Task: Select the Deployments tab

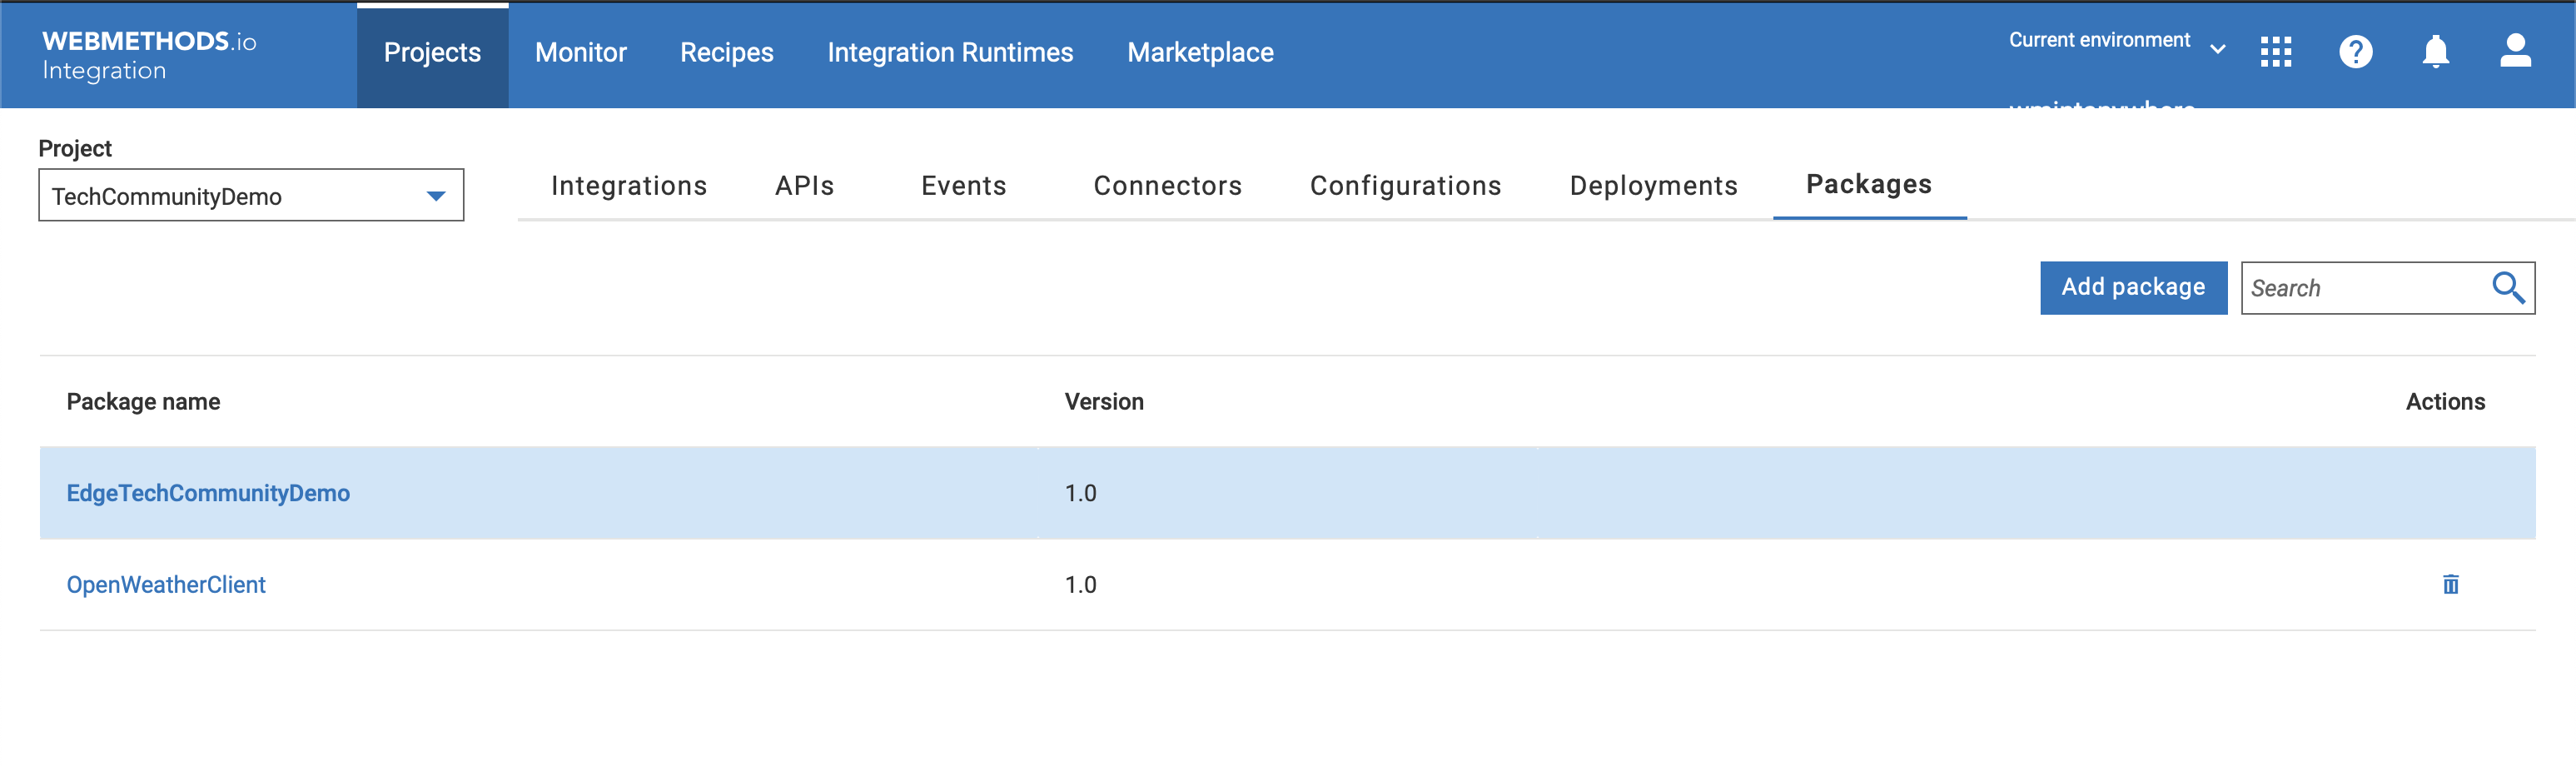Action: [1653, 185]
